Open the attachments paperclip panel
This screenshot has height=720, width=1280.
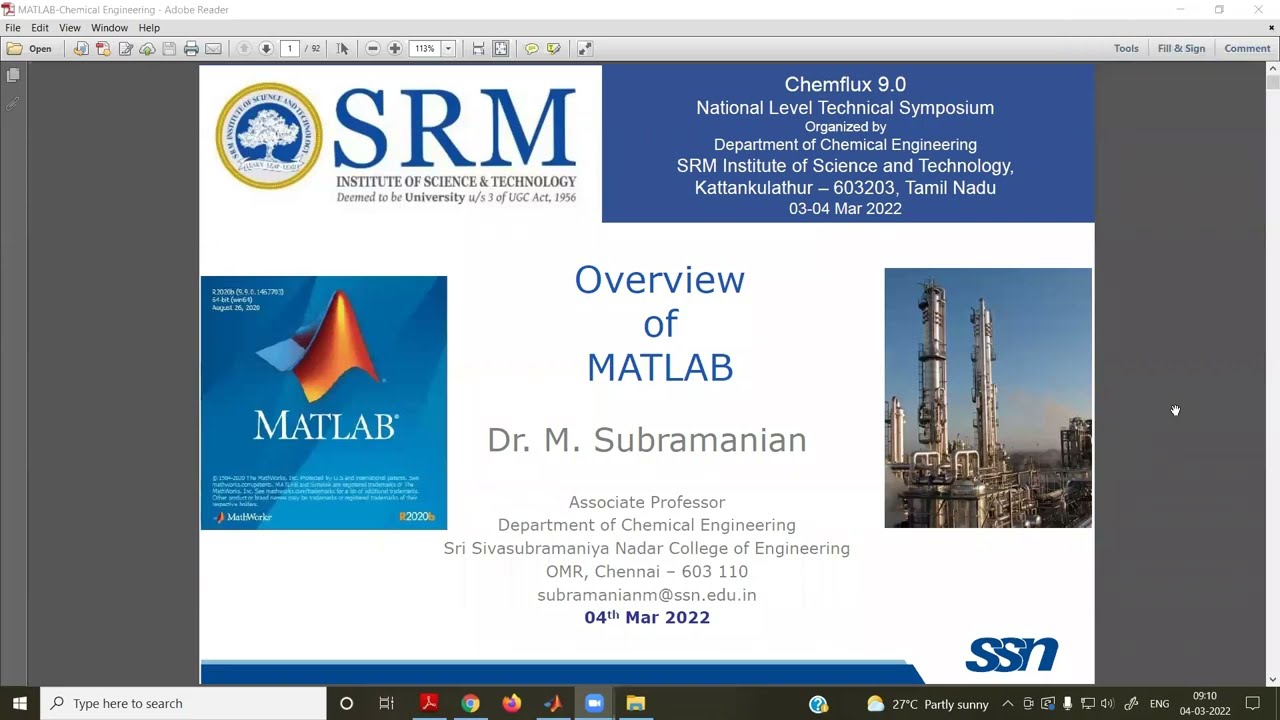click(13, 104)
